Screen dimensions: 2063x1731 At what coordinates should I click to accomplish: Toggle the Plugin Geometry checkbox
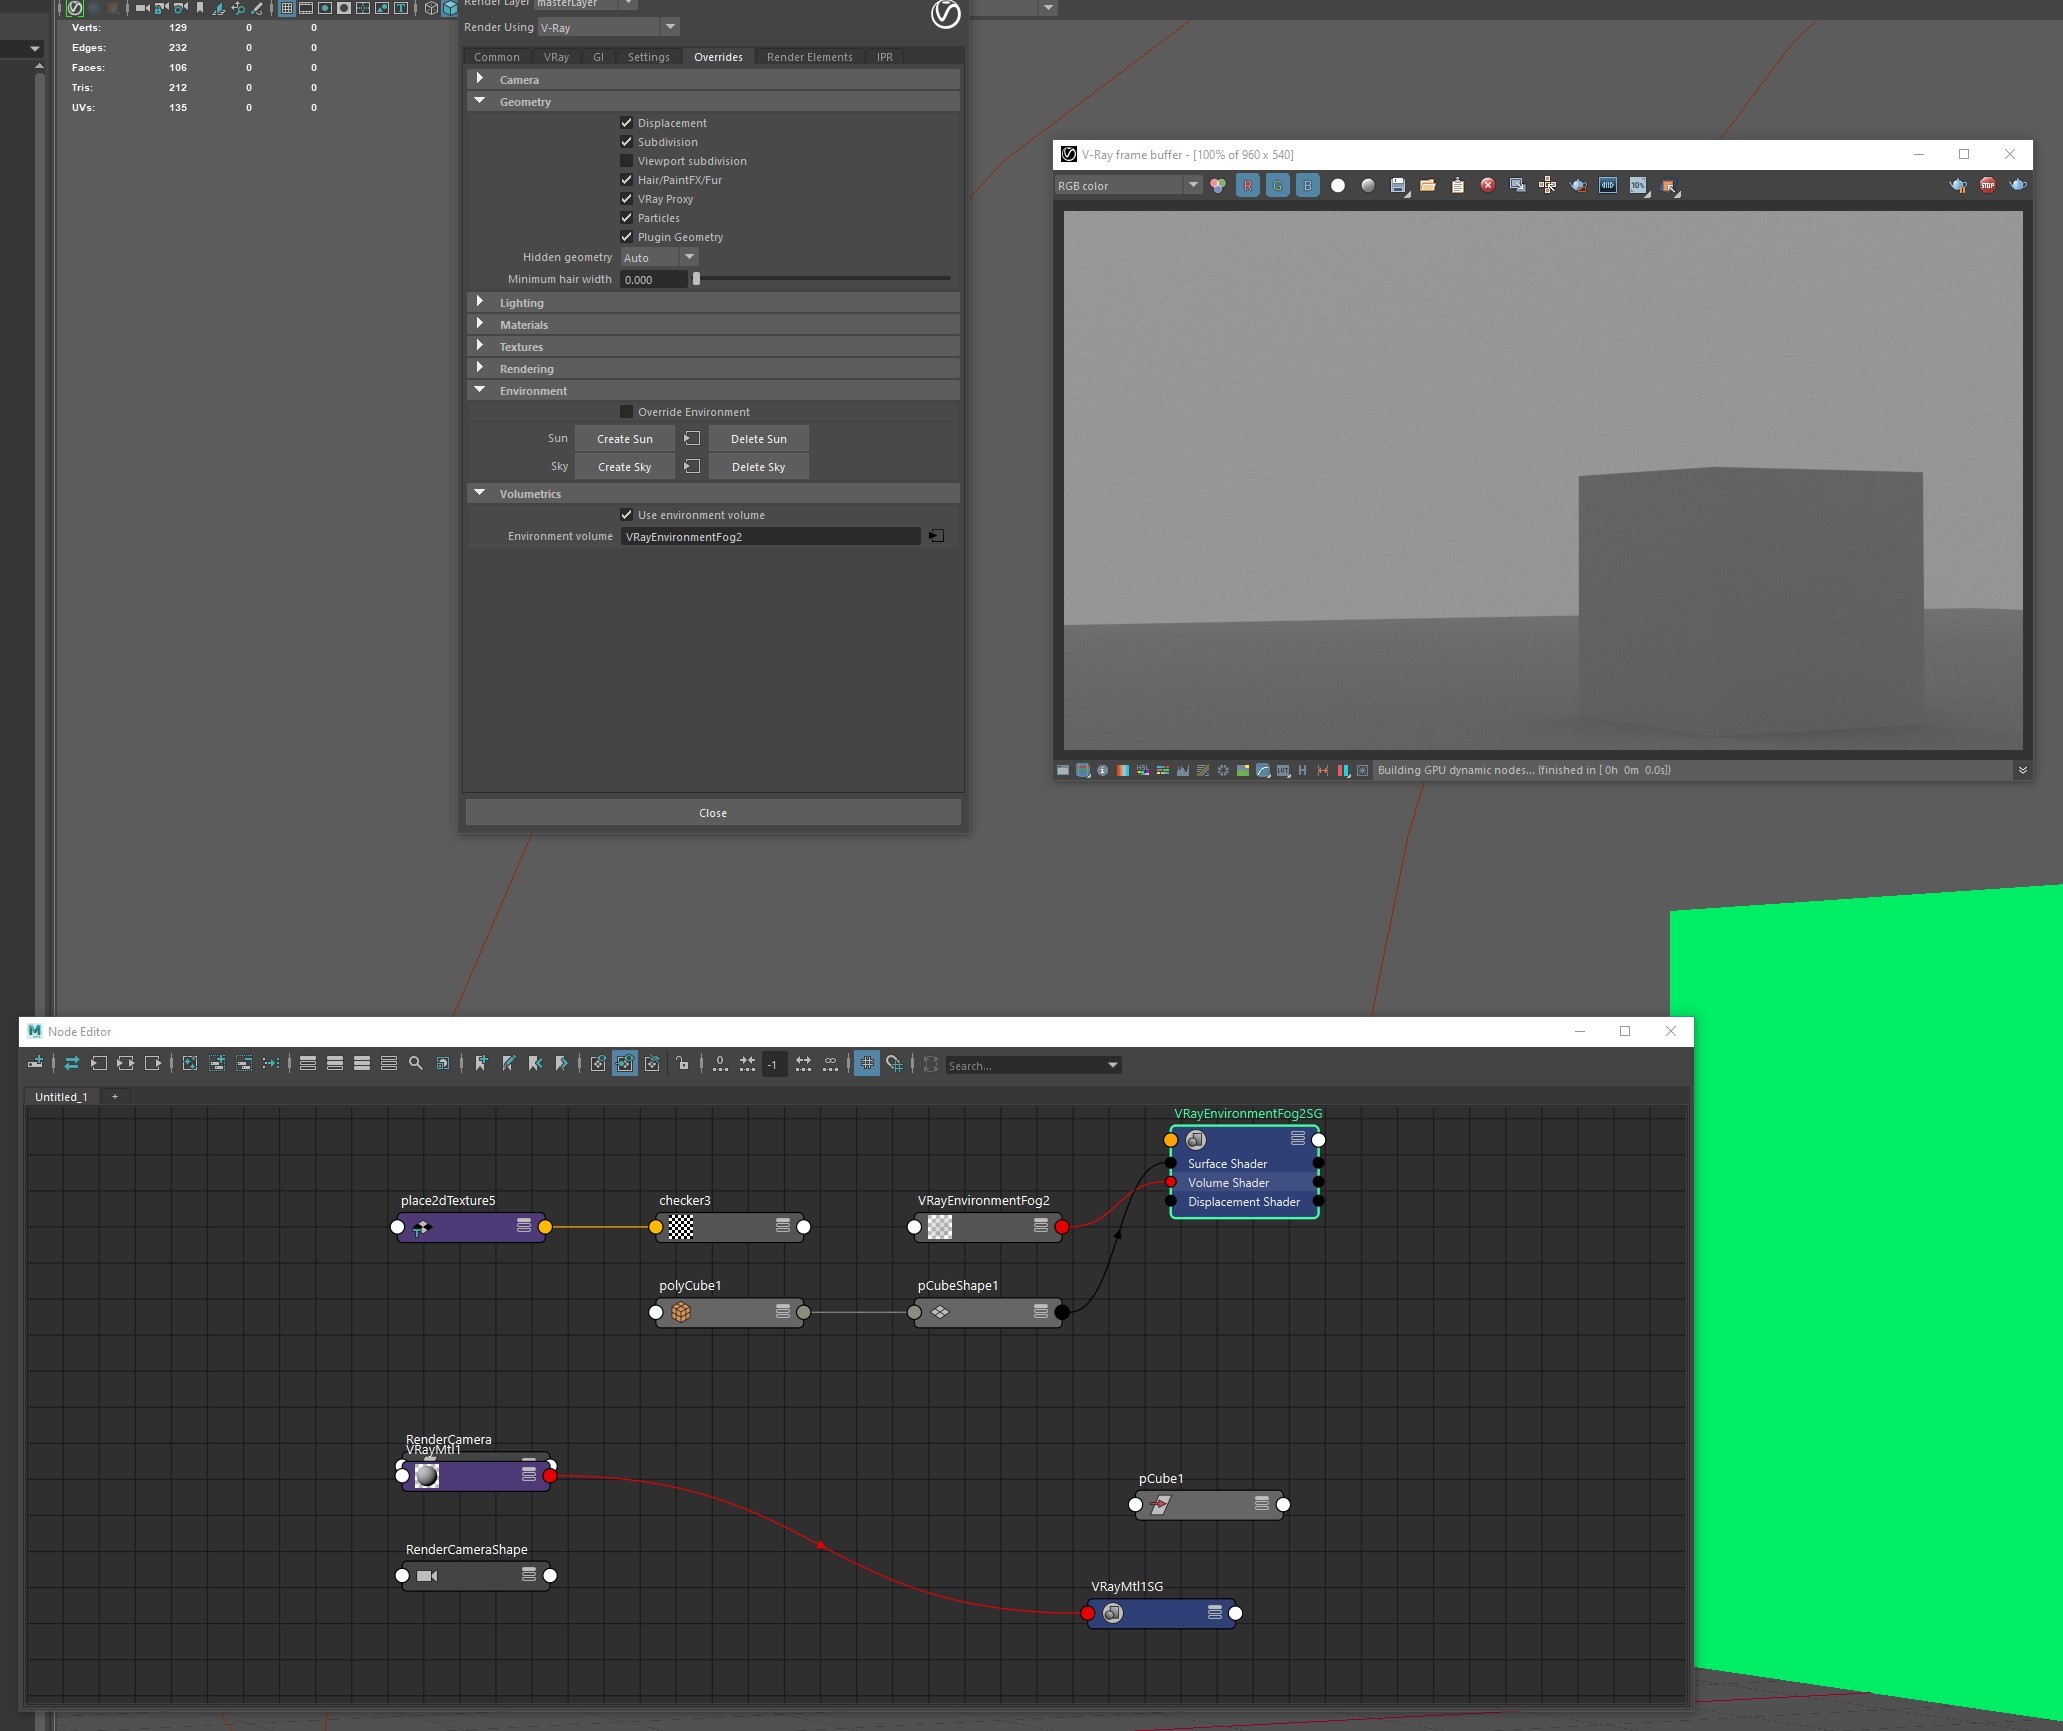click(626, 236)
